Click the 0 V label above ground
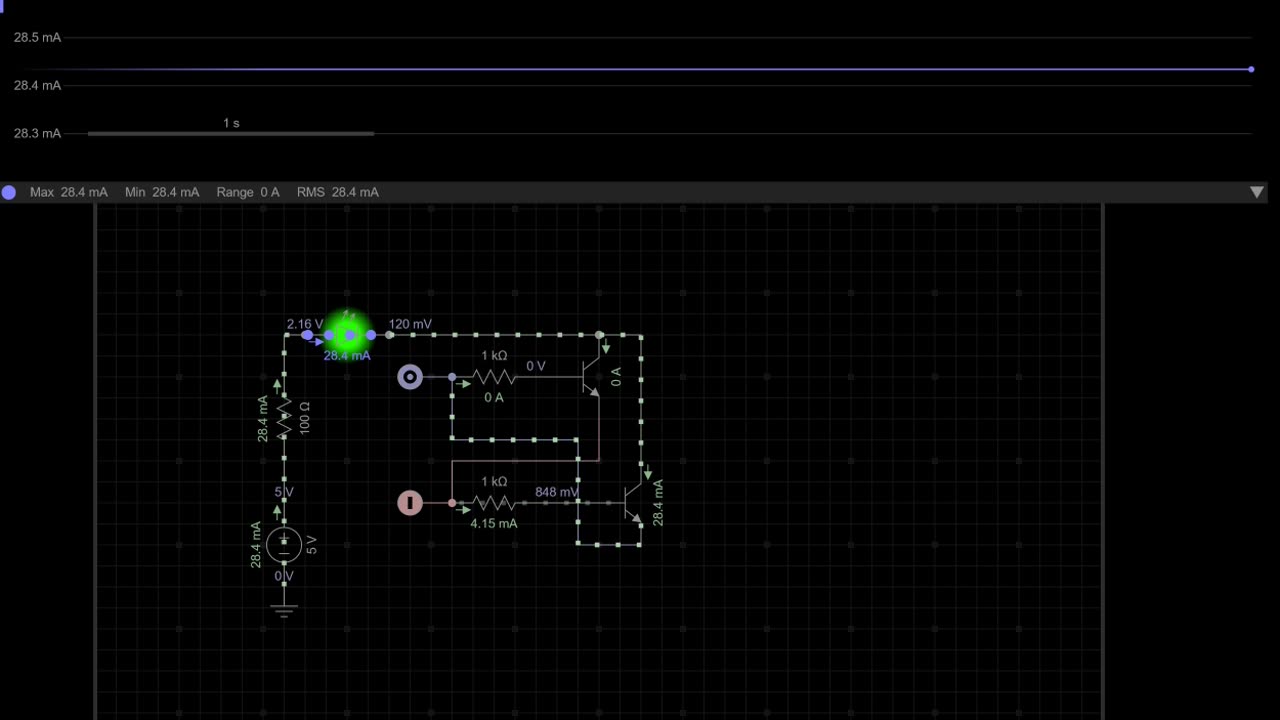The width and height of the screenshot is (1280, 720). 284,576
